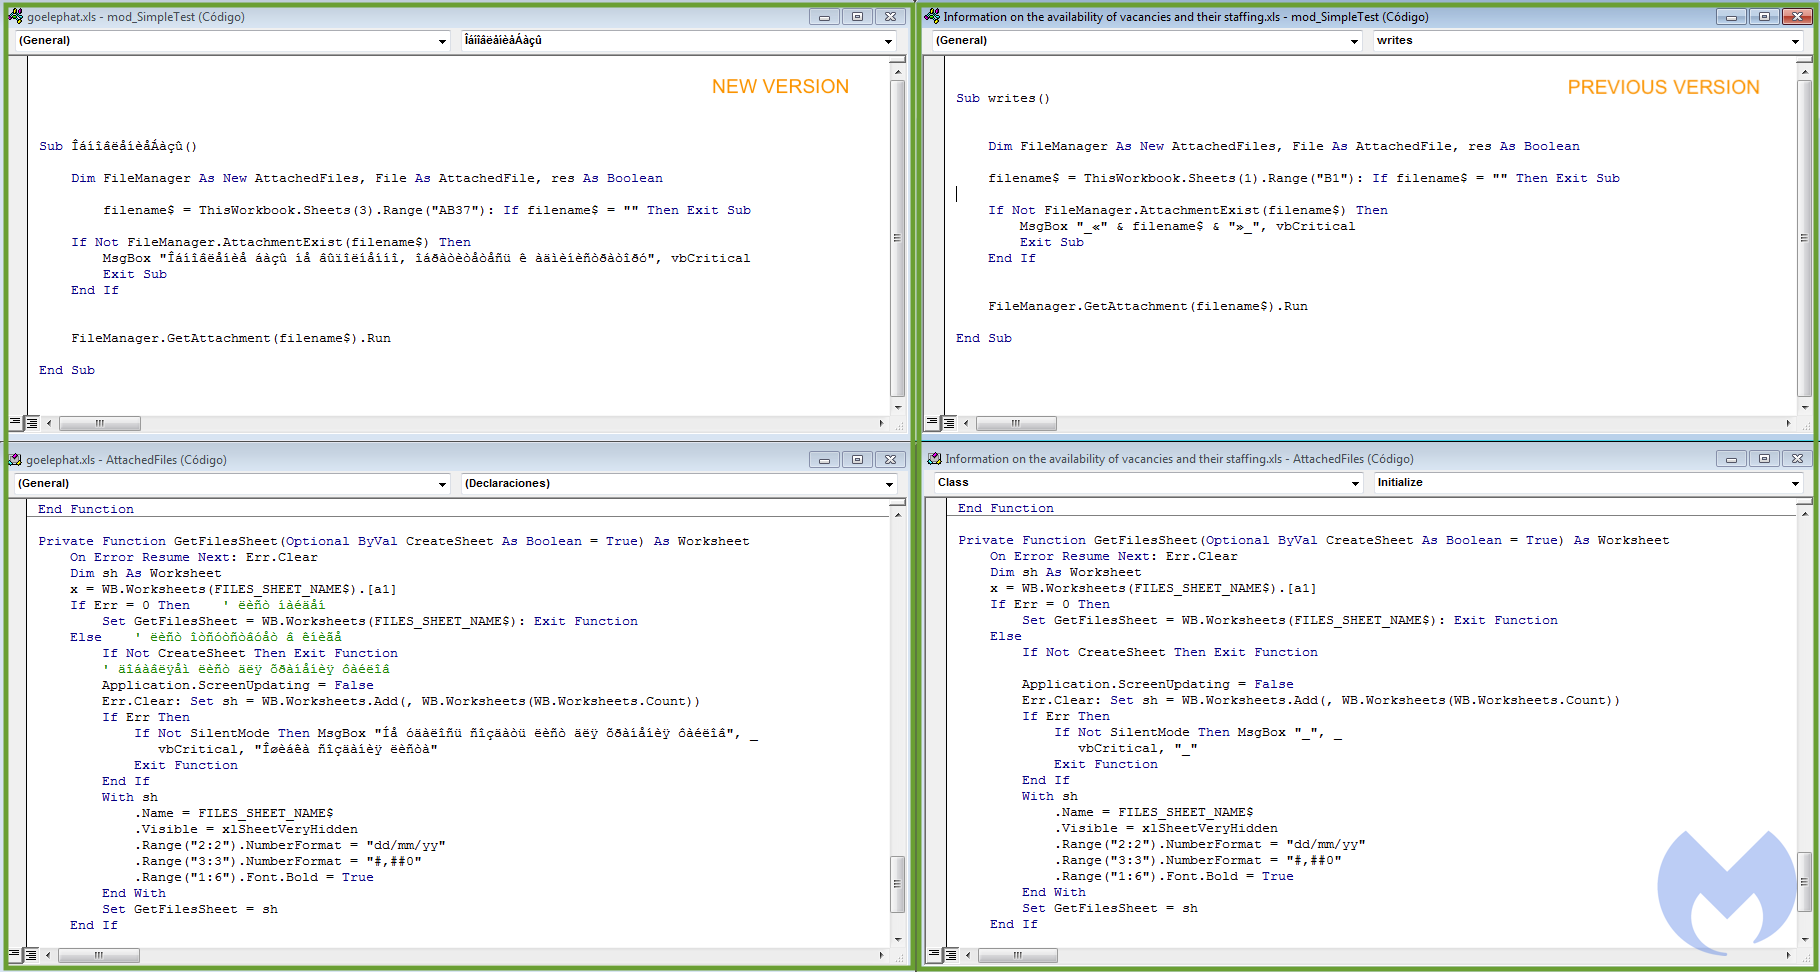Open (General) object dropdown in Information workbook mod_SimpleTest window
Screen dimensions: 1820x972
(x=1146, y=41)
